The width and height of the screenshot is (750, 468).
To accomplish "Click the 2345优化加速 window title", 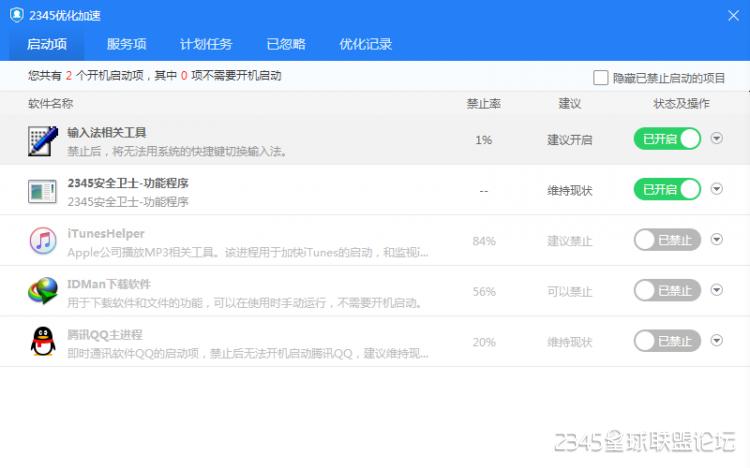I will pyautogui.click(x=65, y=15).
